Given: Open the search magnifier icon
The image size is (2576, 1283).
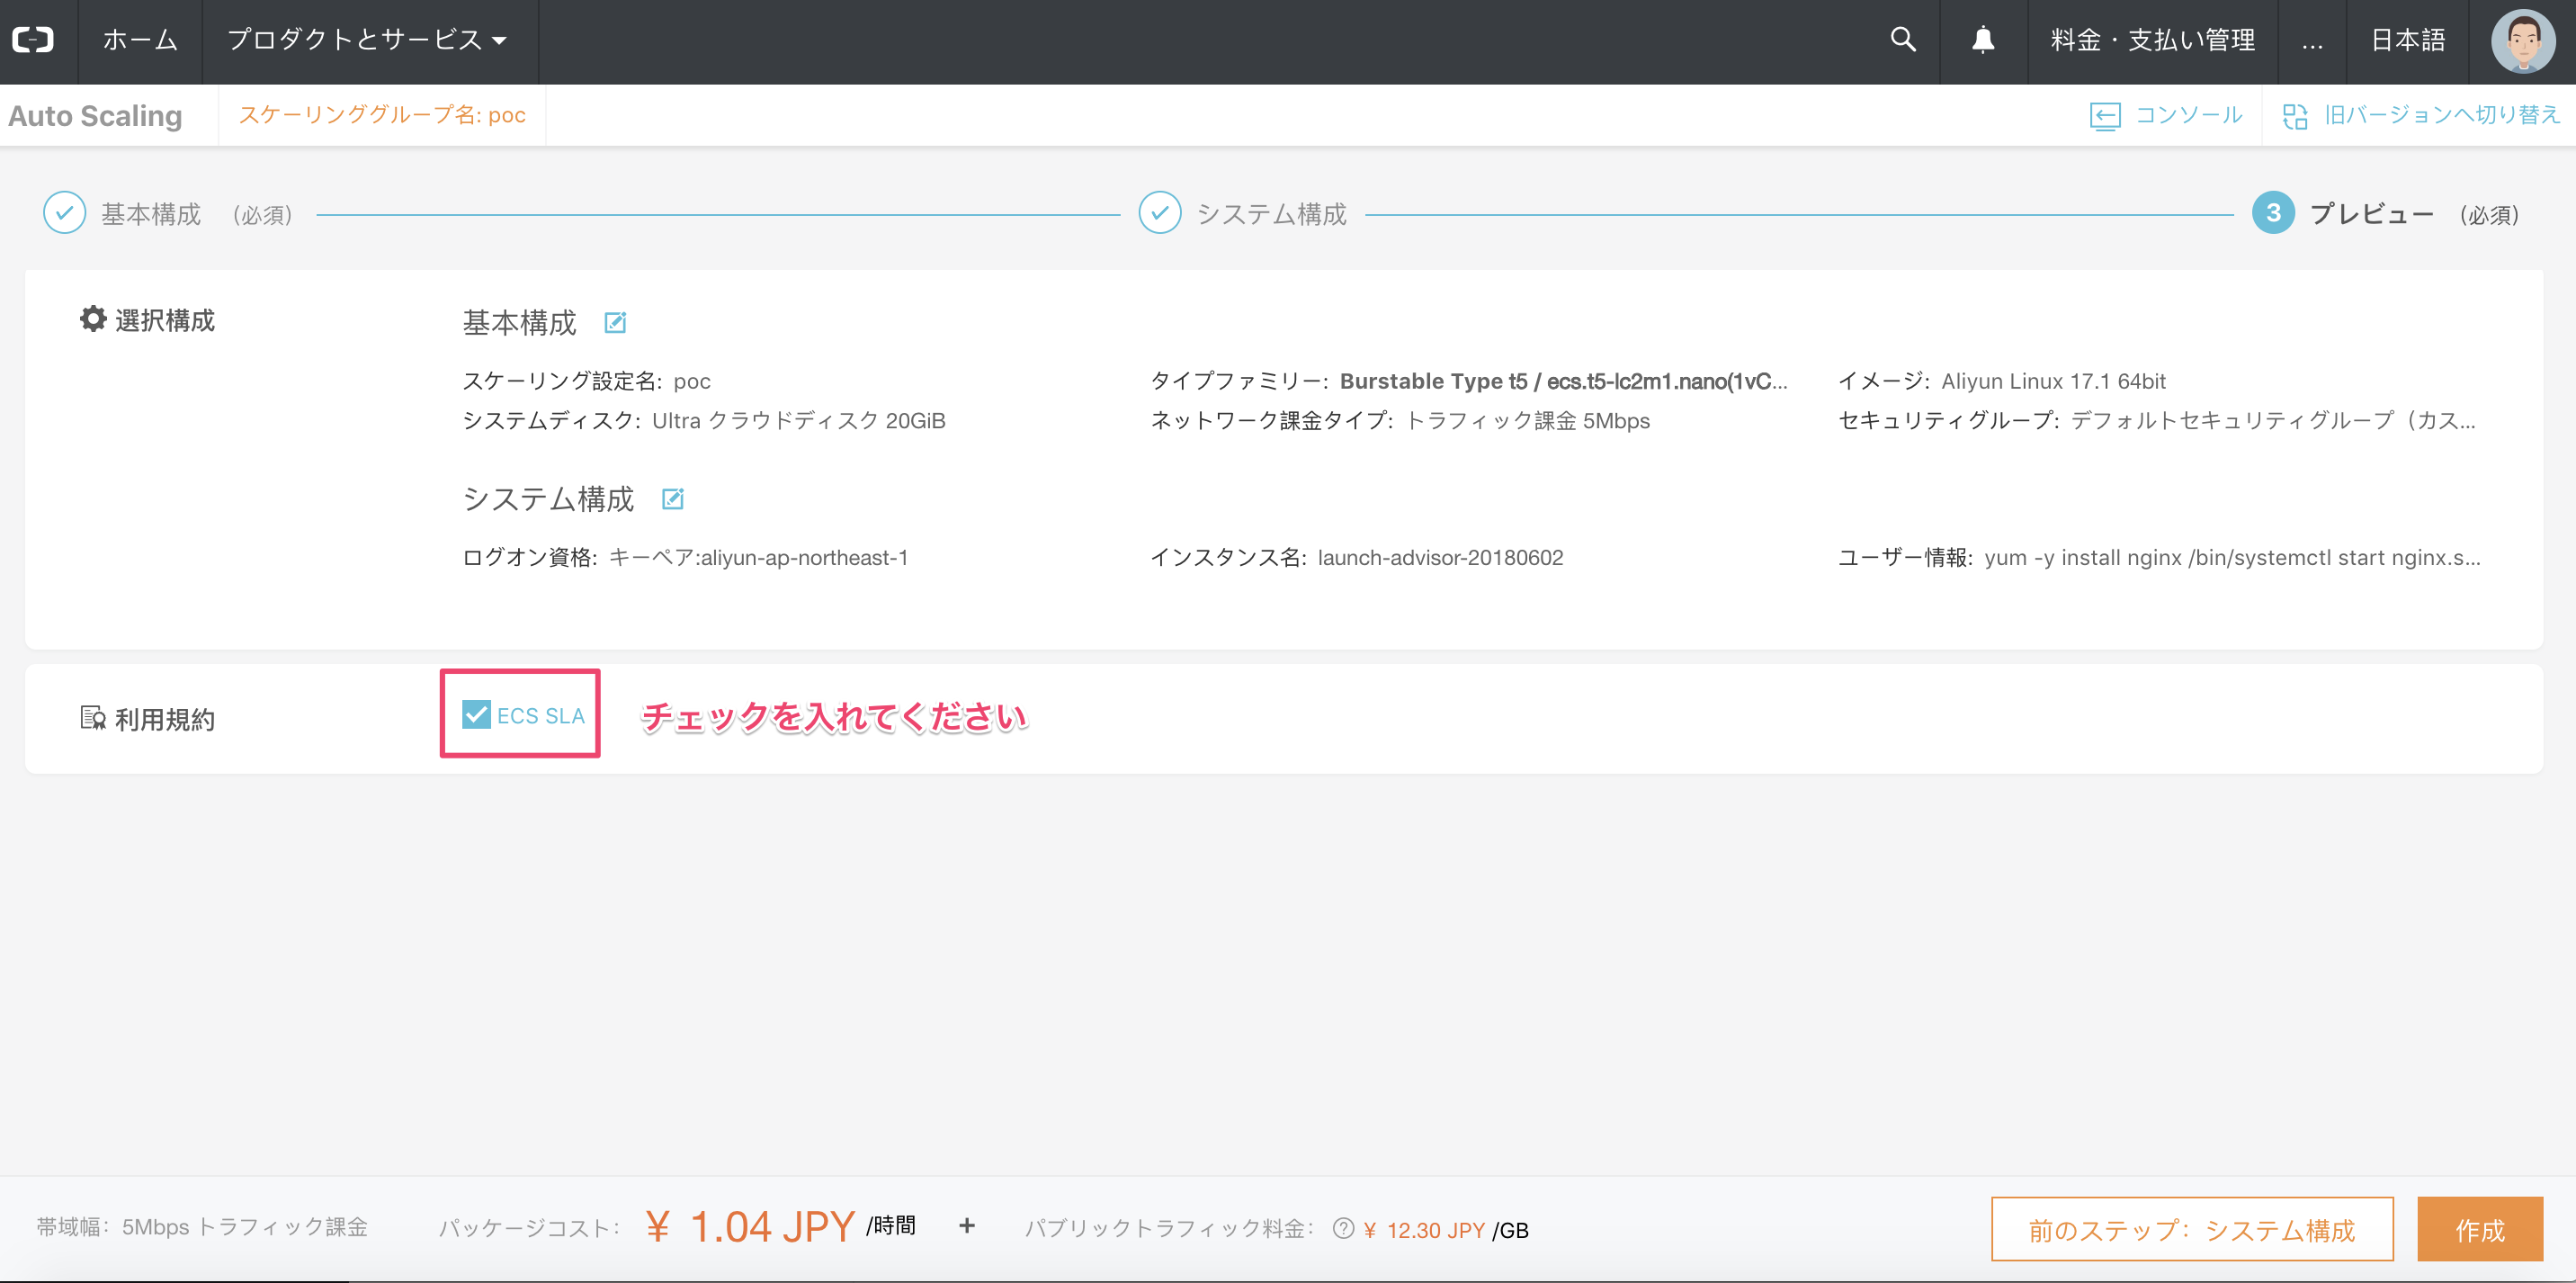Looking at the screenshot, I should tap(1903, 40).
